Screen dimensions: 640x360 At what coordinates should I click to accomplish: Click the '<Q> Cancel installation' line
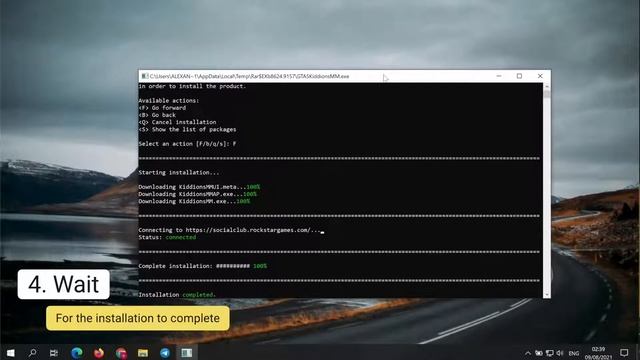[177, 122]
